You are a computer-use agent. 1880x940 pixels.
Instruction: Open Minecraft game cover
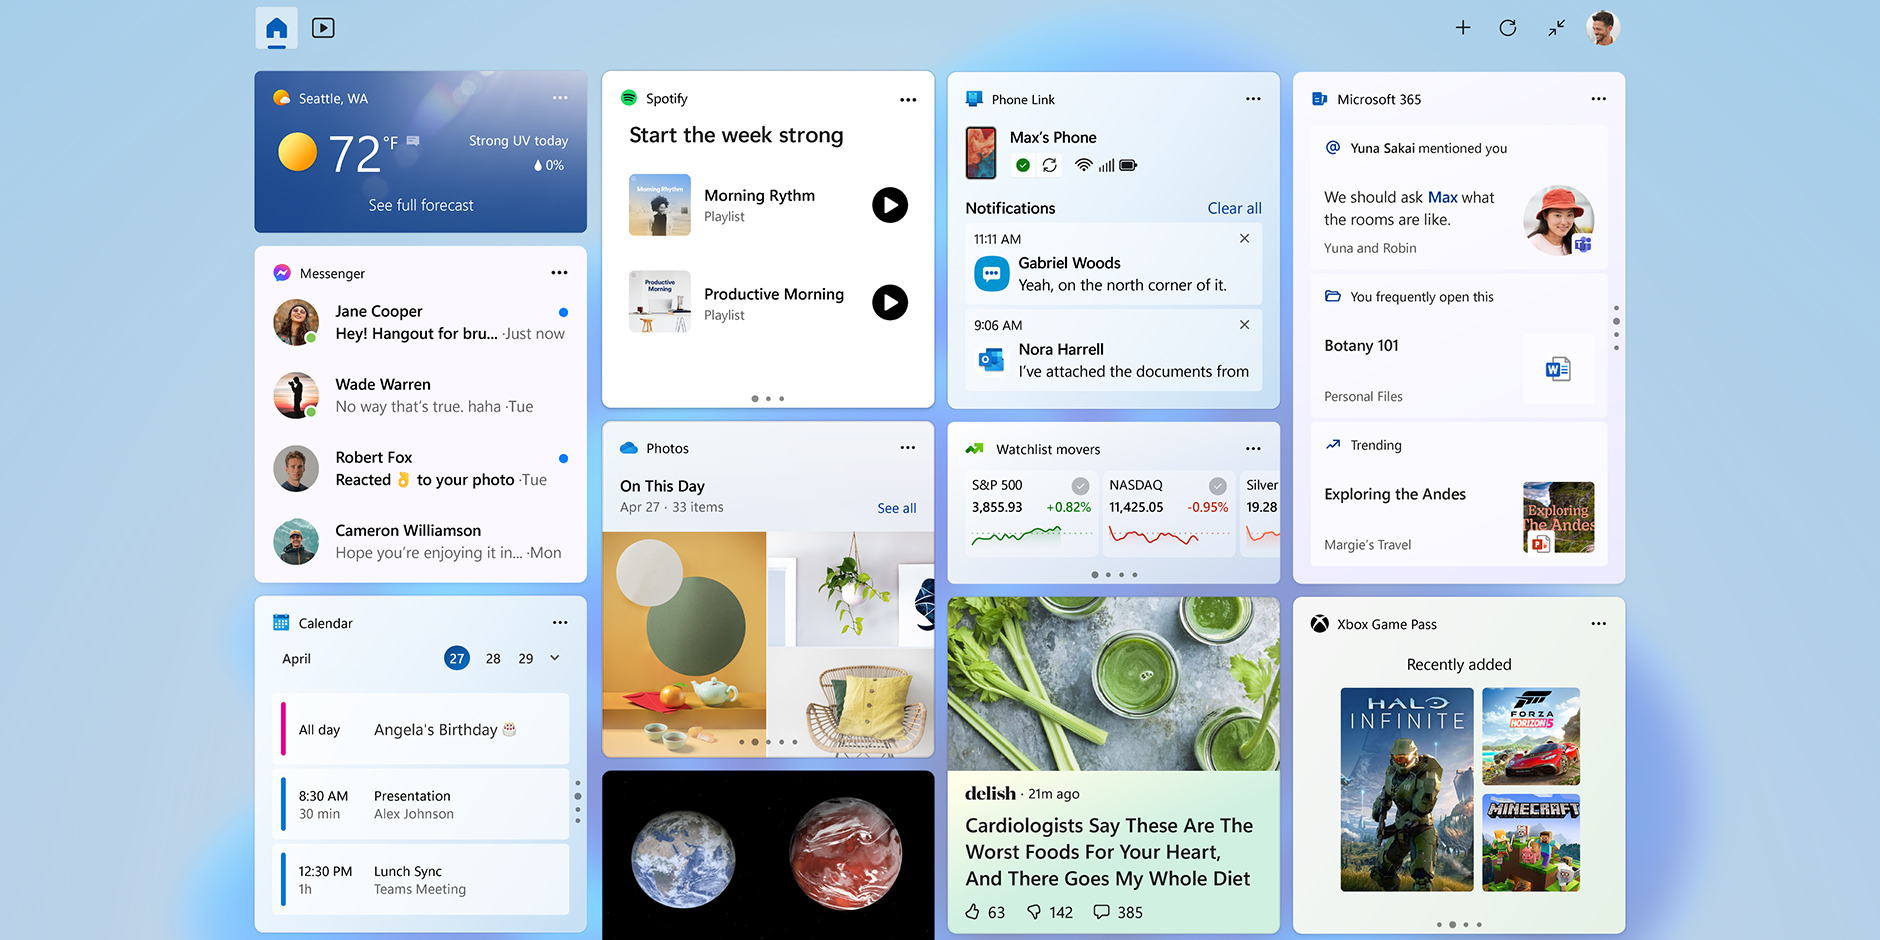pyautogui.click(x=1531, y=843)
